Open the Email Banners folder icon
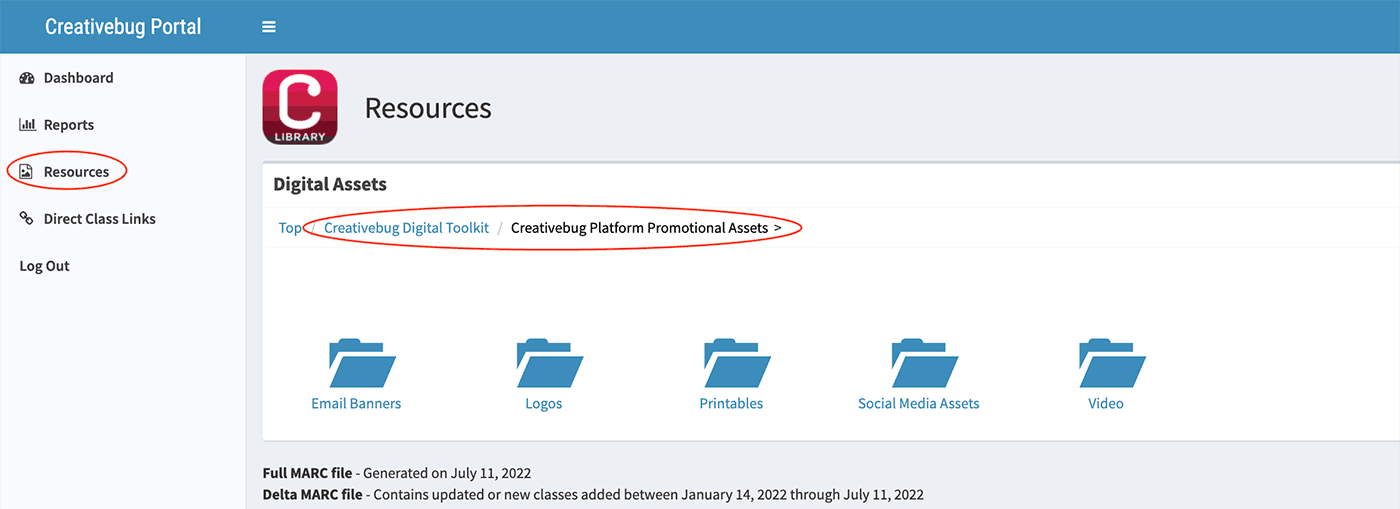The image size is (1400, 509). pos(362,363)
